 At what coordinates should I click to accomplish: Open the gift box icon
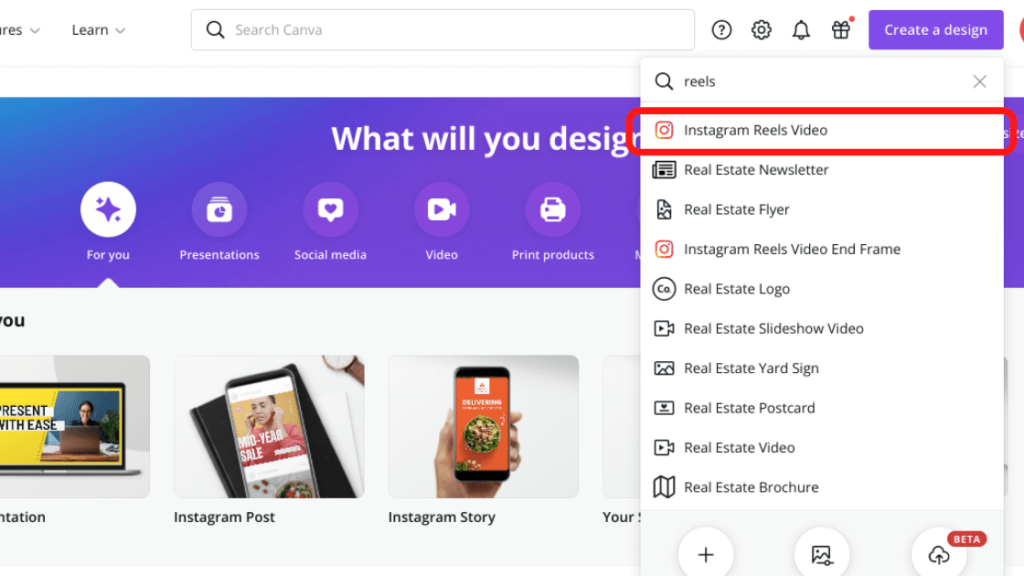841,29
